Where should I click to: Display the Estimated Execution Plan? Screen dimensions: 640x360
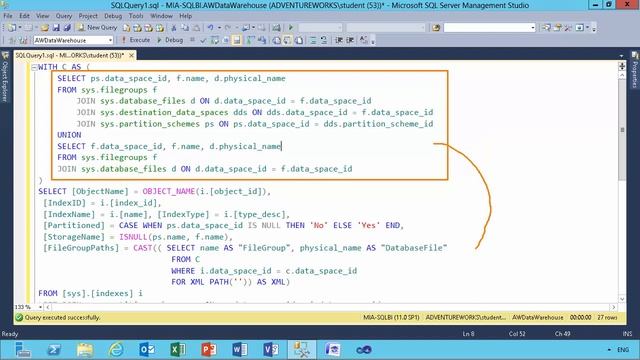coord(215,40)
